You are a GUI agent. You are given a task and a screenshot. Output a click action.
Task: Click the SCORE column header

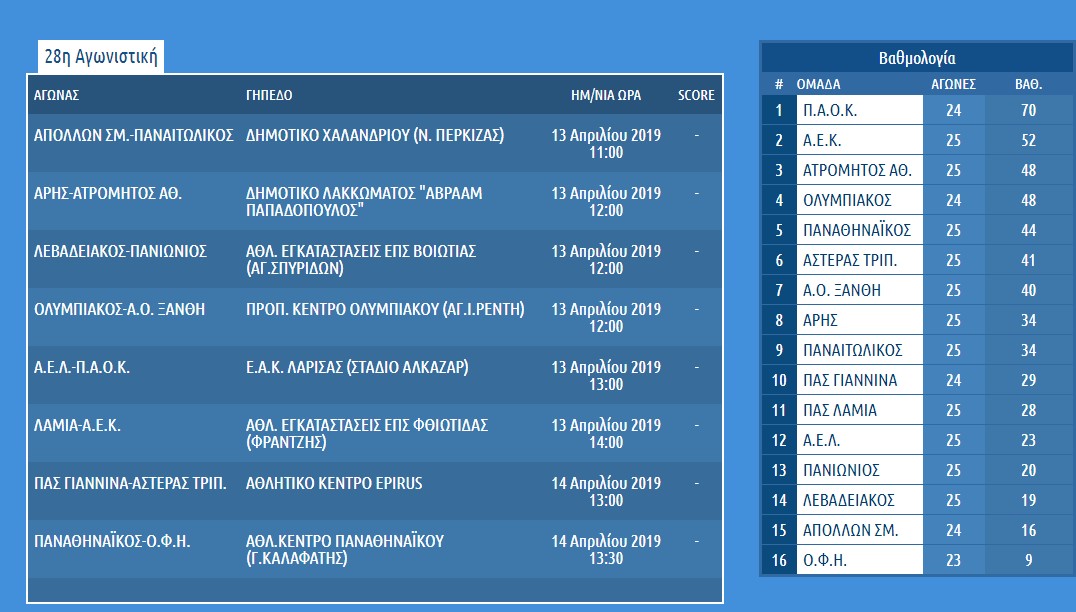[696, 95]
